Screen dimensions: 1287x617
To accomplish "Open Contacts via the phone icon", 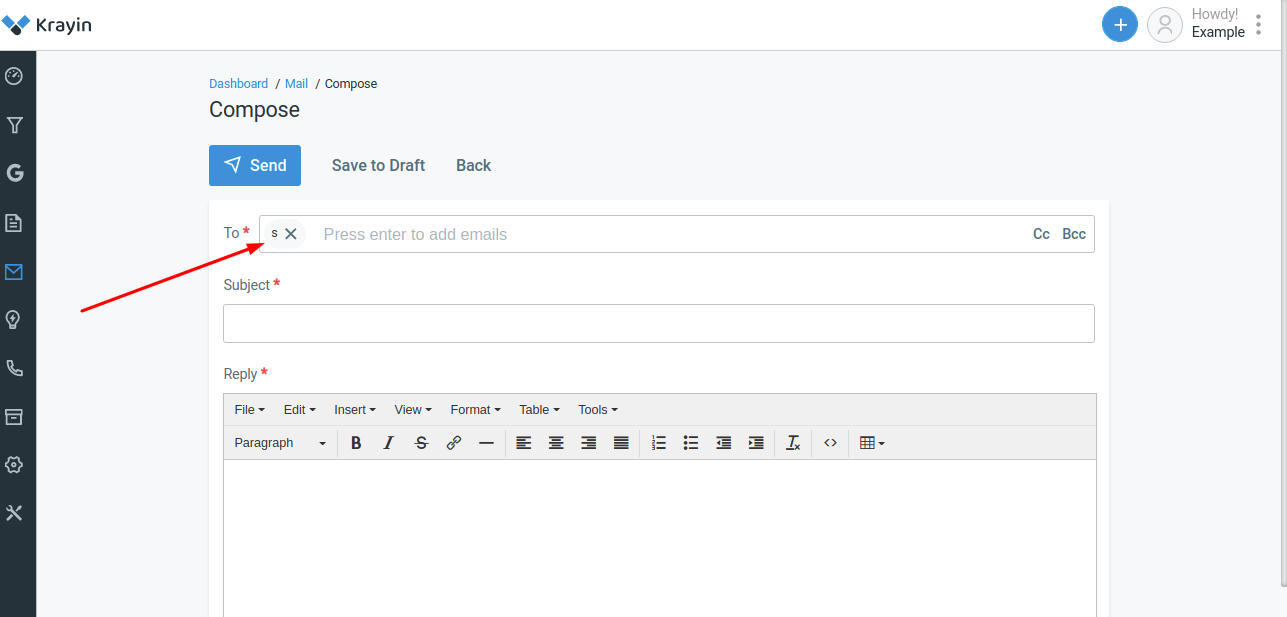I will [16, 368].
